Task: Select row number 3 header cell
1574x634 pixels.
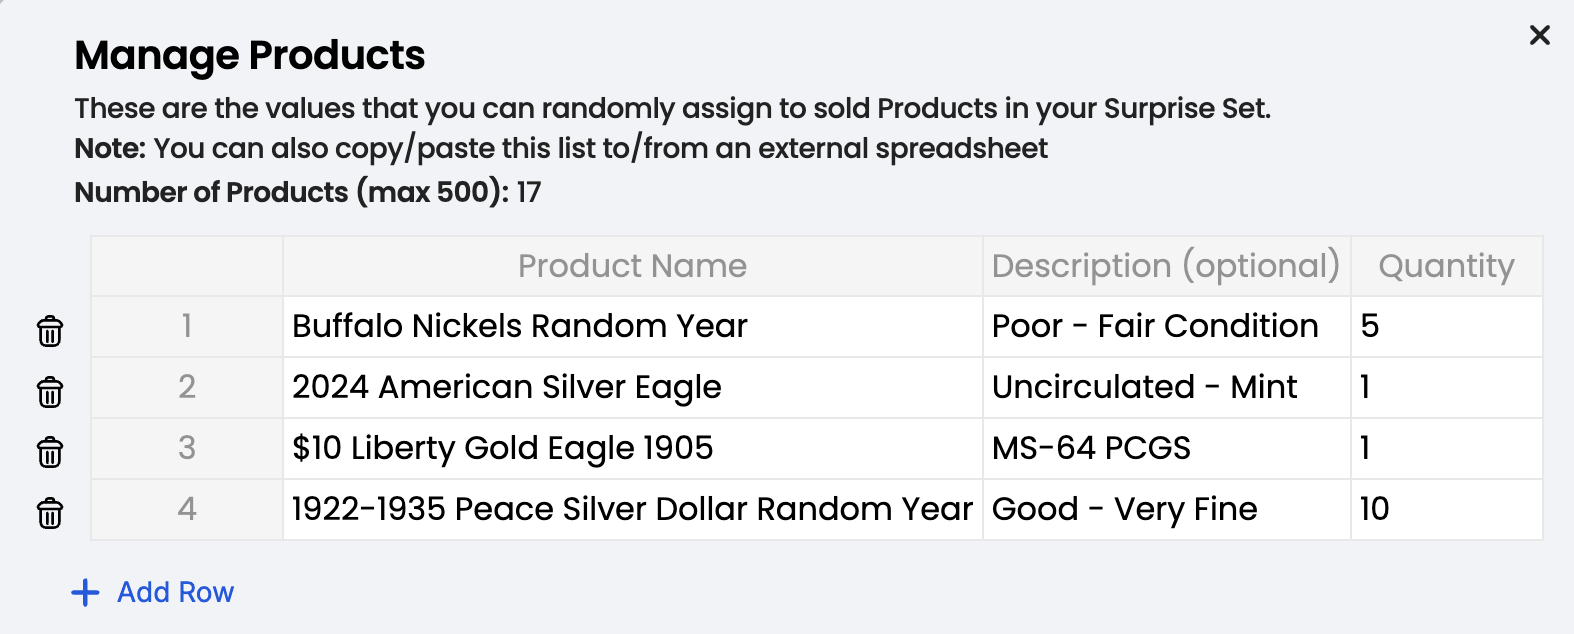Action: [x=187, y=449]
